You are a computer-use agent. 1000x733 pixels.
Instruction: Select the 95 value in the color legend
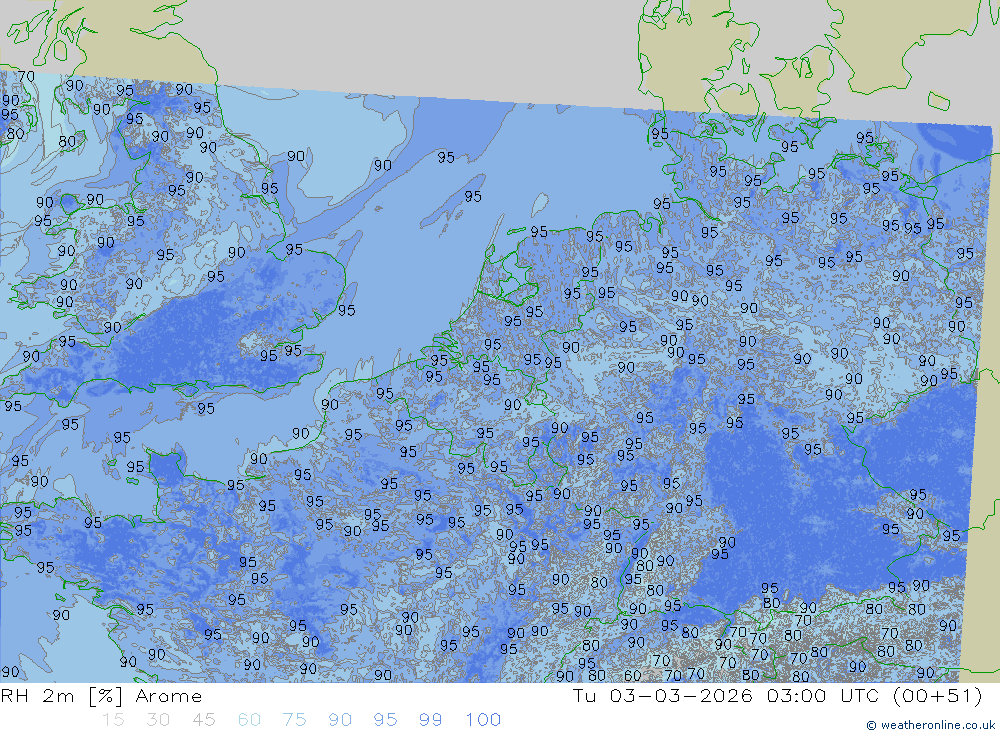385,720
